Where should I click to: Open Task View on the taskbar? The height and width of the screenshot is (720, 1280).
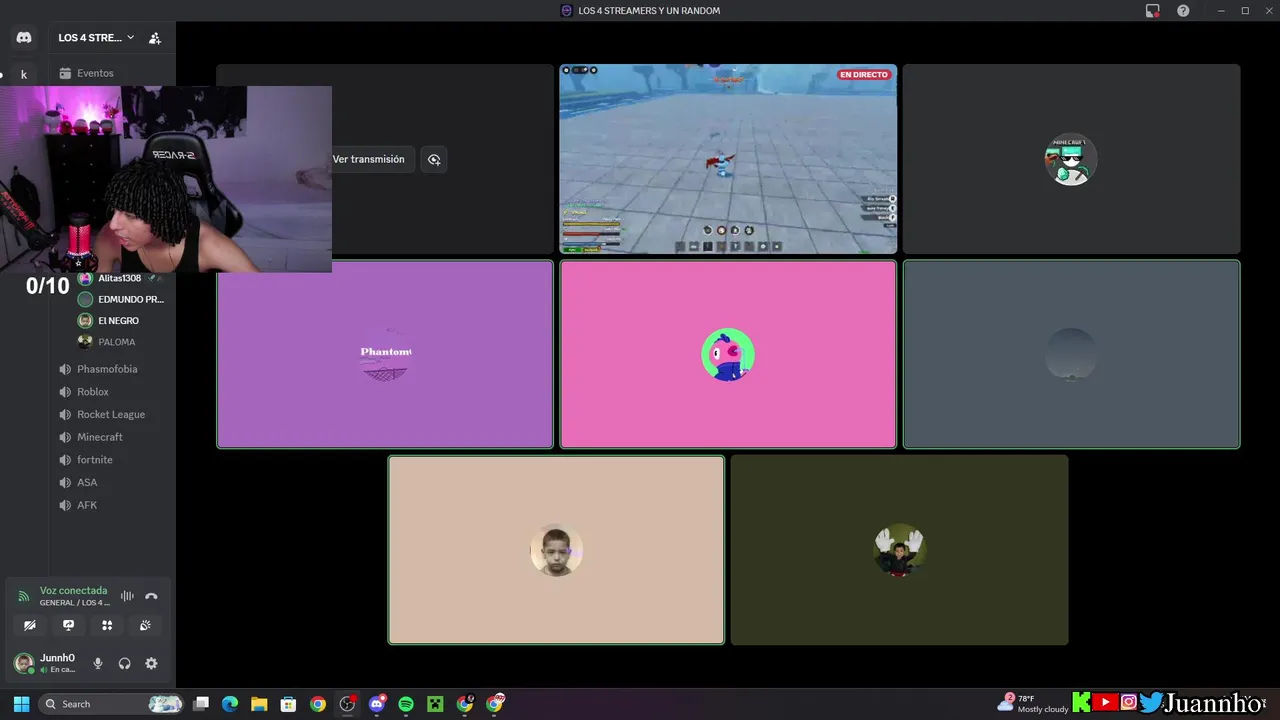click(x=201, y=704)
